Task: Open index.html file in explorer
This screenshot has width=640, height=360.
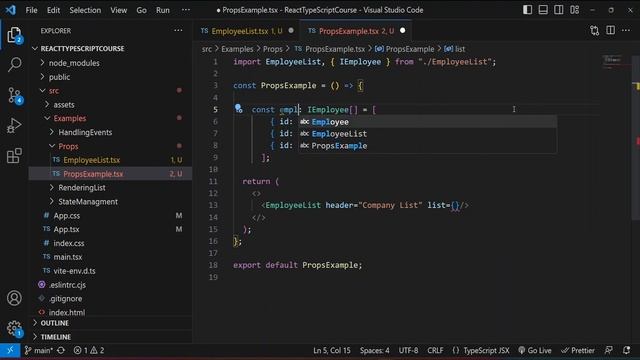Action: click(x=110, y=313)
